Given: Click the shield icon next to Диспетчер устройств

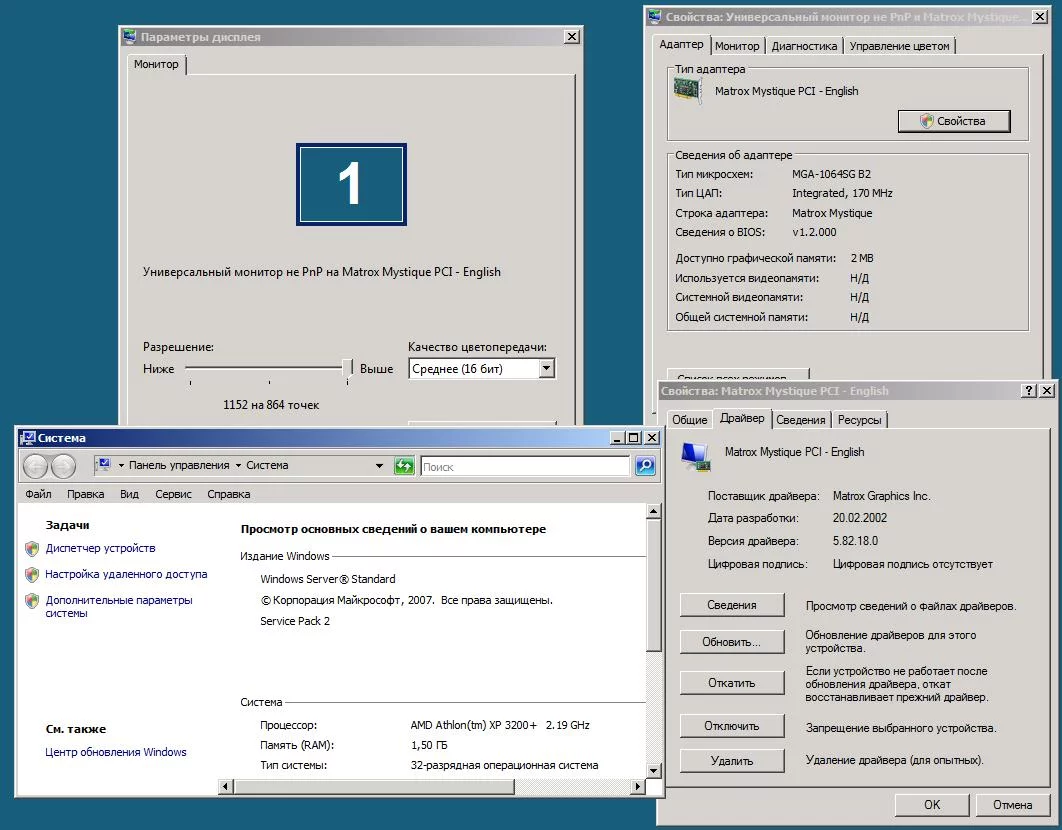Looking at the screenshot, I should point(32,548).
